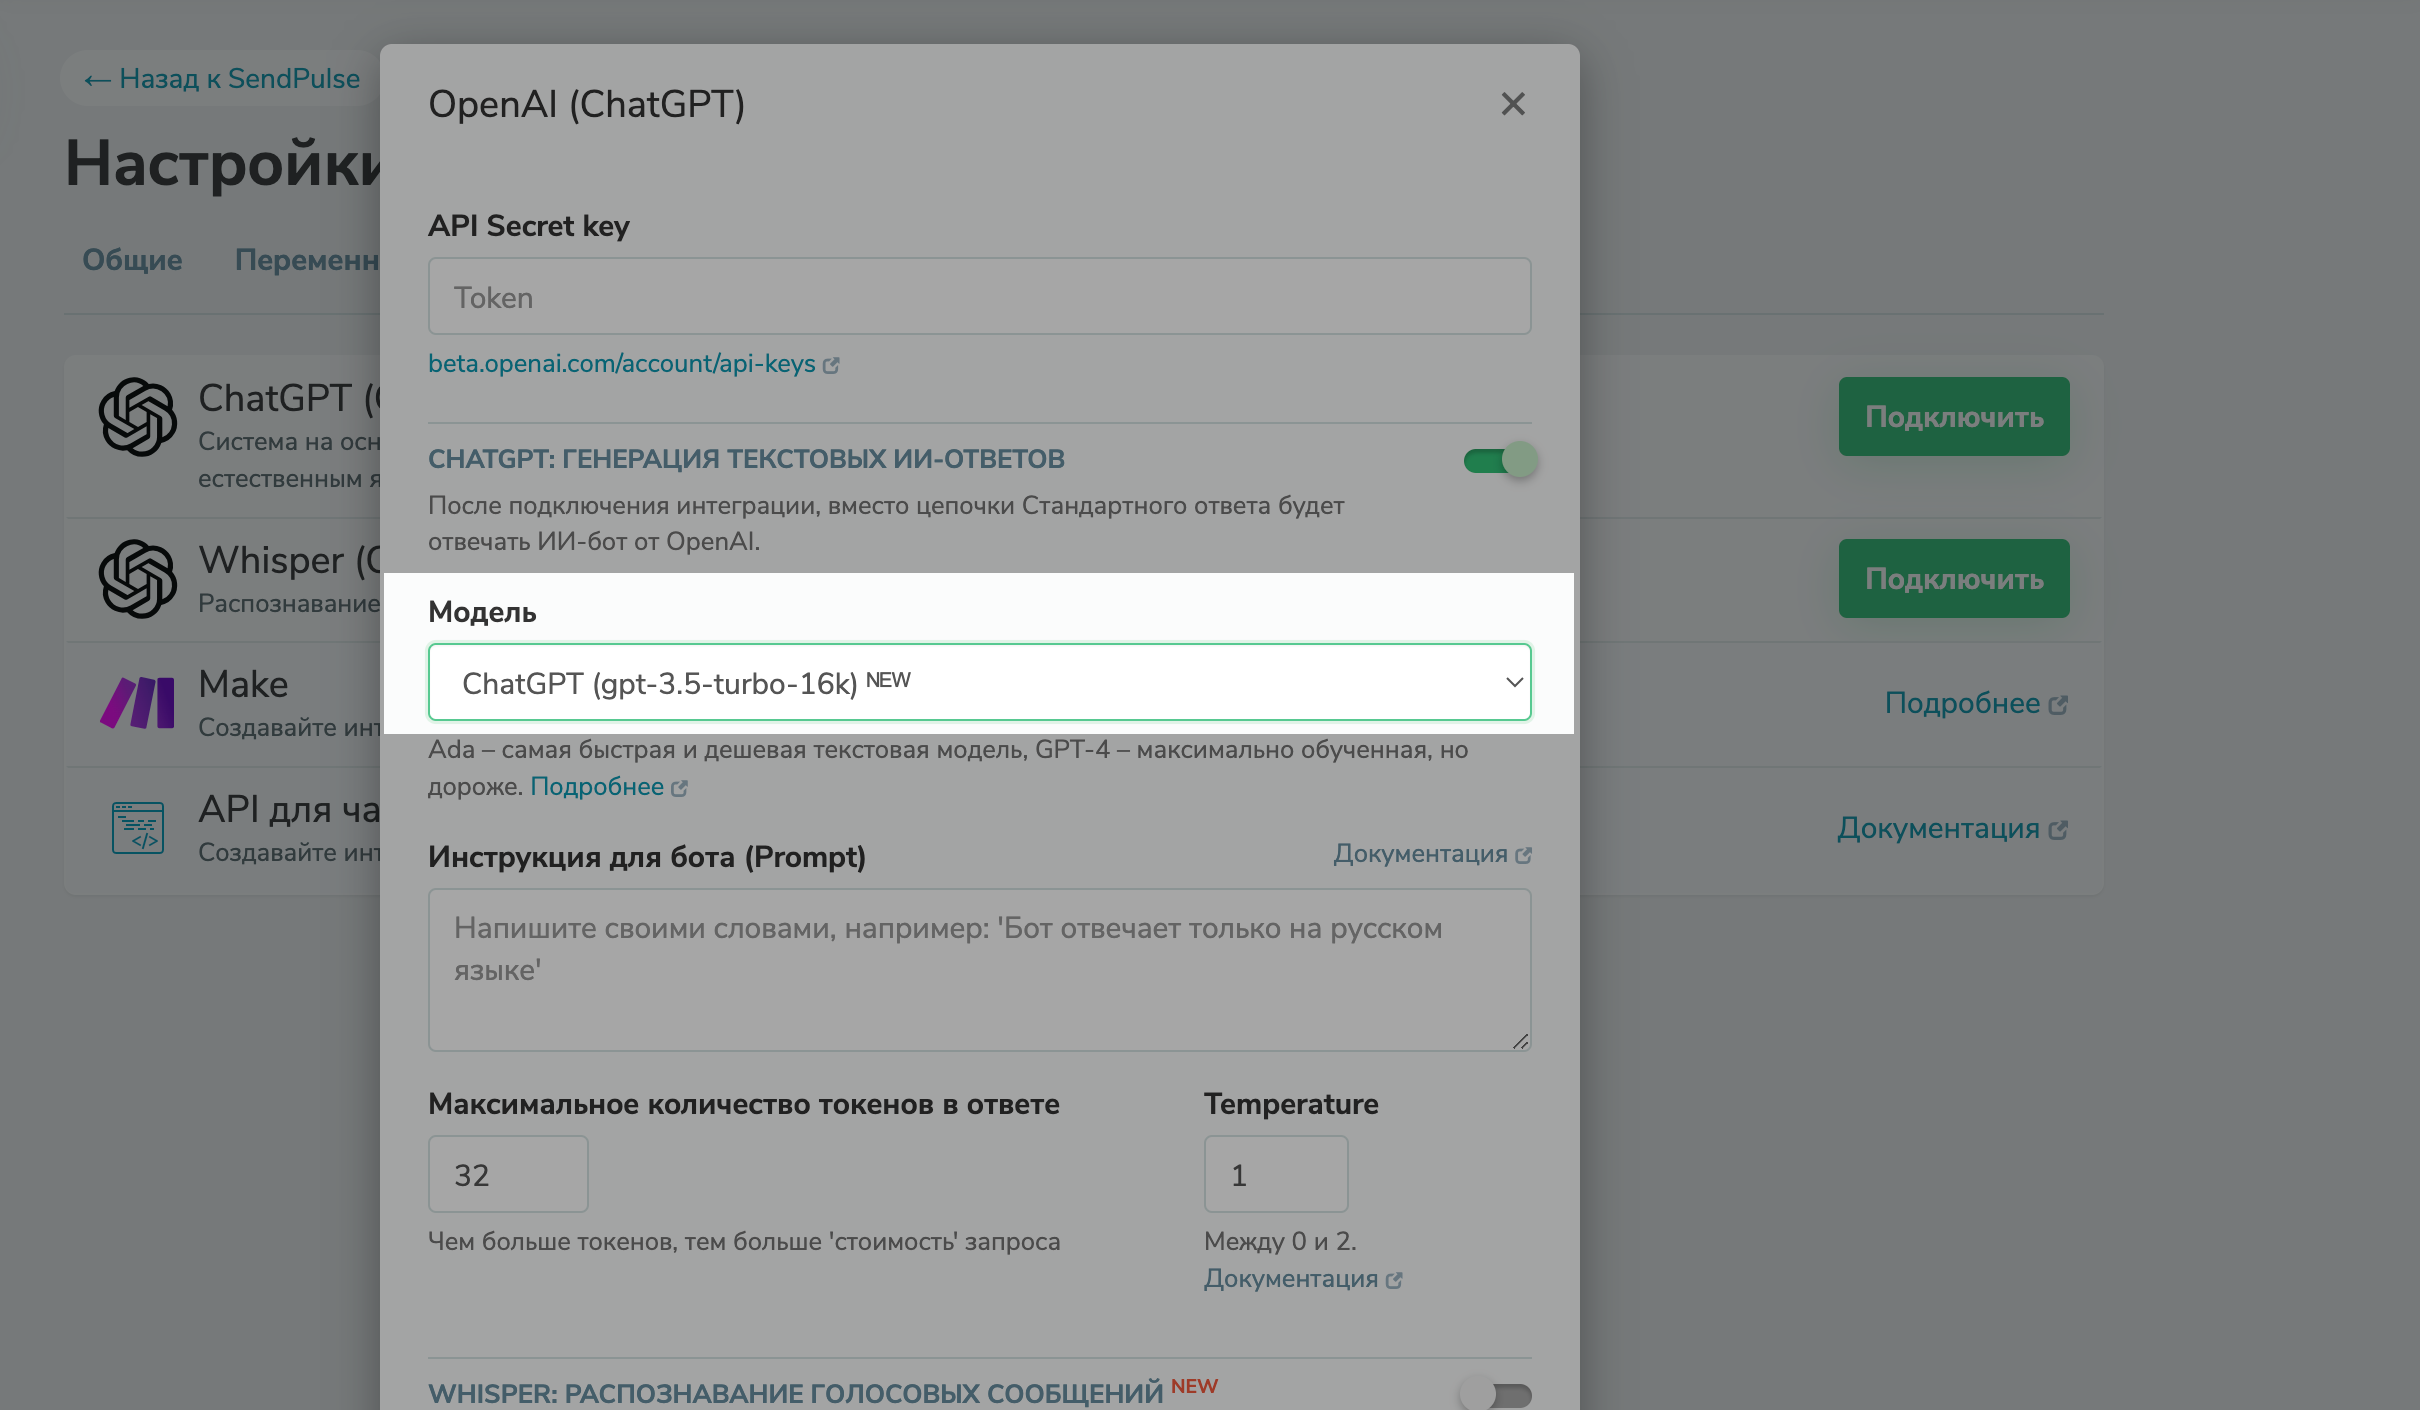This screenshot has height=1410, width=2420.
Task: Enable ChatGPT text answer generation toggle
Action: [1497, 460]
